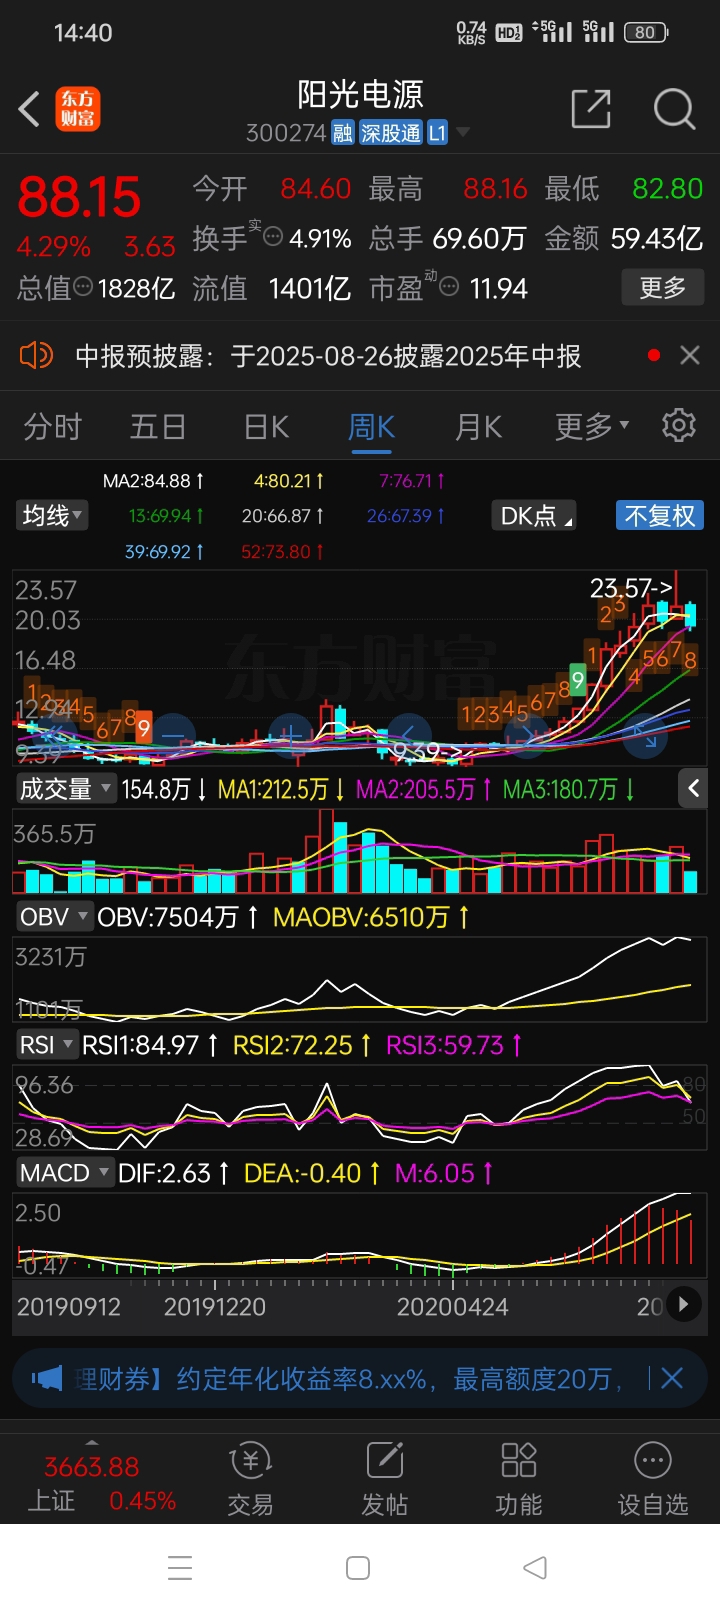Tap the MA2:84.88 moving average value

pos(153,481)
